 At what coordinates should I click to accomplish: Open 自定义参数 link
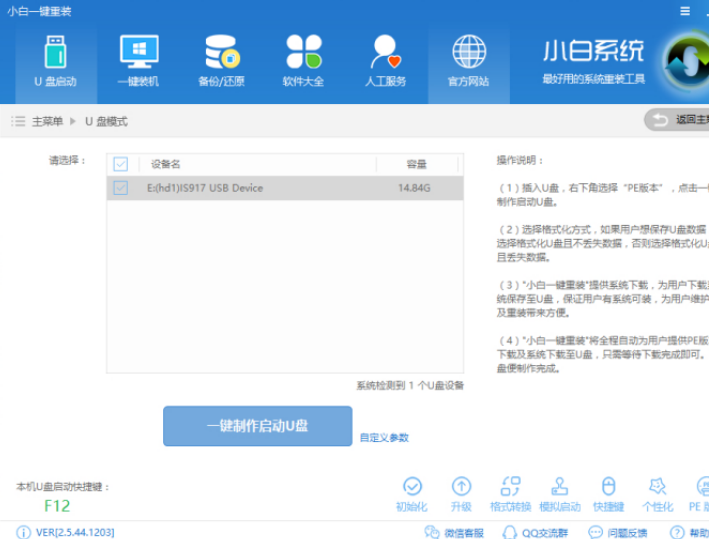[384, 437]
